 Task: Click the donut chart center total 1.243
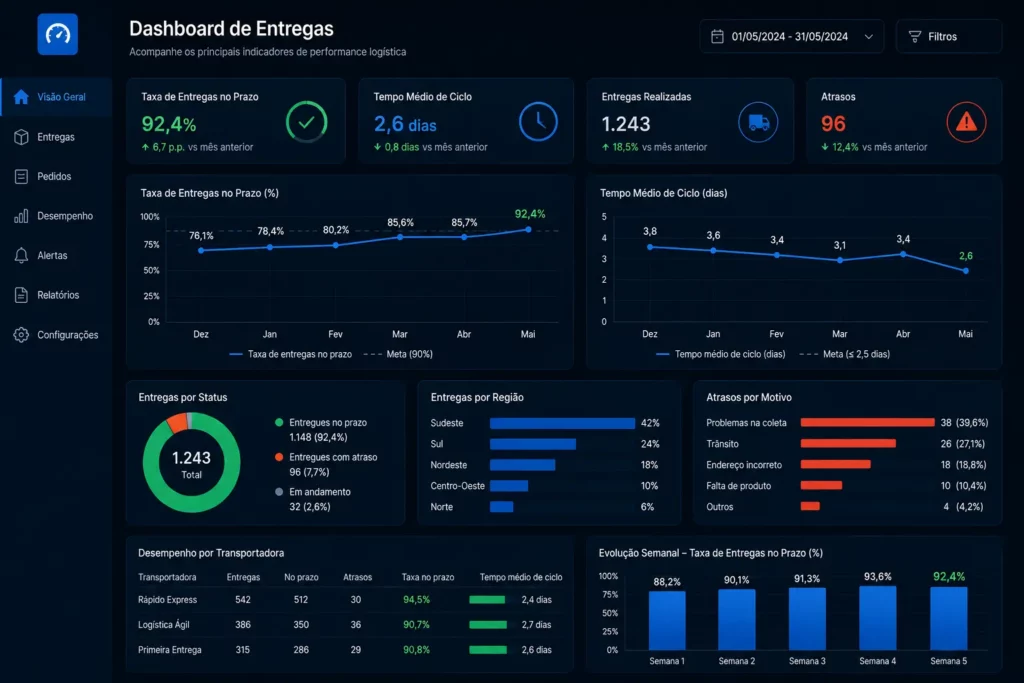pos(191,458)
